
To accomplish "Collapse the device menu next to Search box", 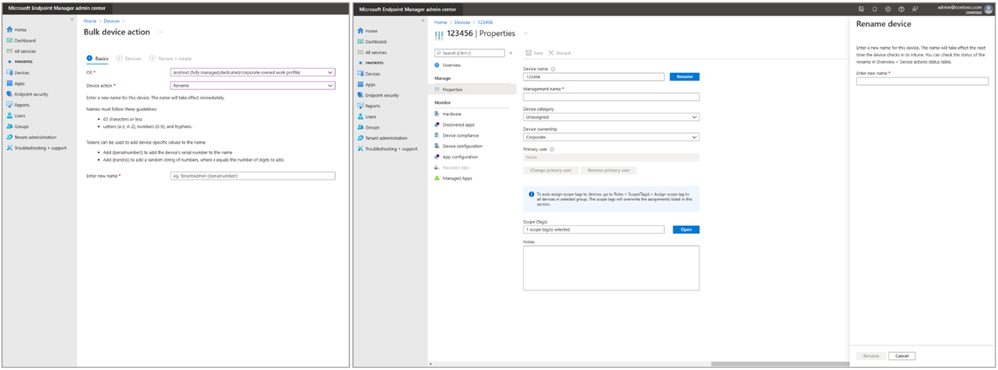I will (x=510, y=53).
